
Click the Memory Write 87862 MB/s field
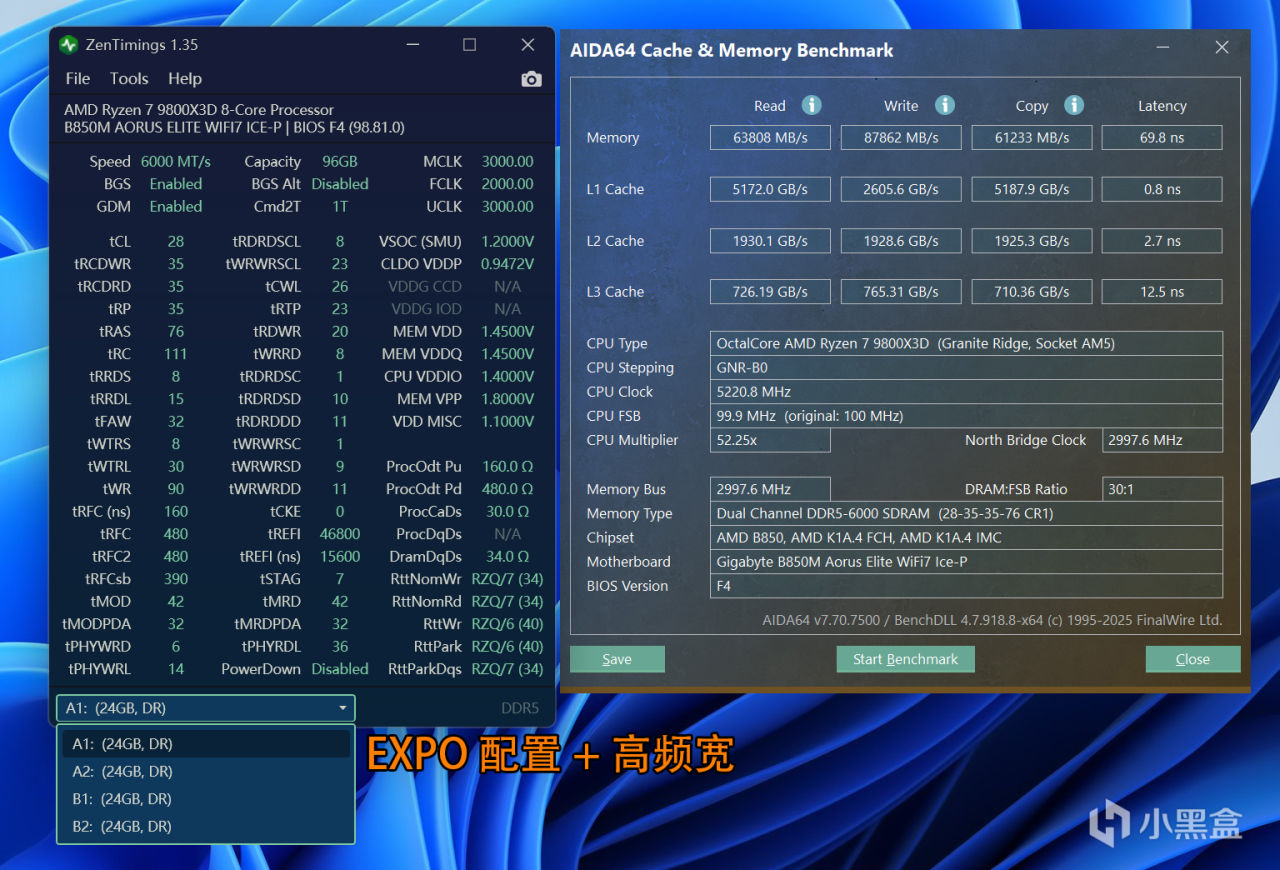pos(901,138)
